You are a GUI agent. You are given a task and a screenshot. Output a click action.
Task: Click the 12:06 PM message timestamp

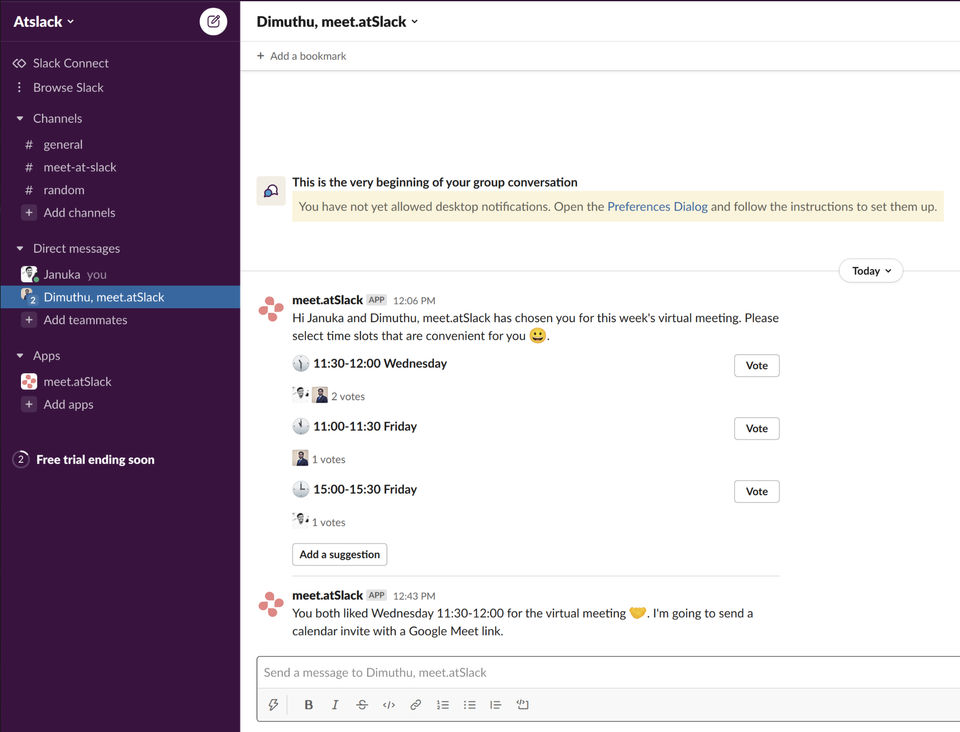[x=414, y=301]
